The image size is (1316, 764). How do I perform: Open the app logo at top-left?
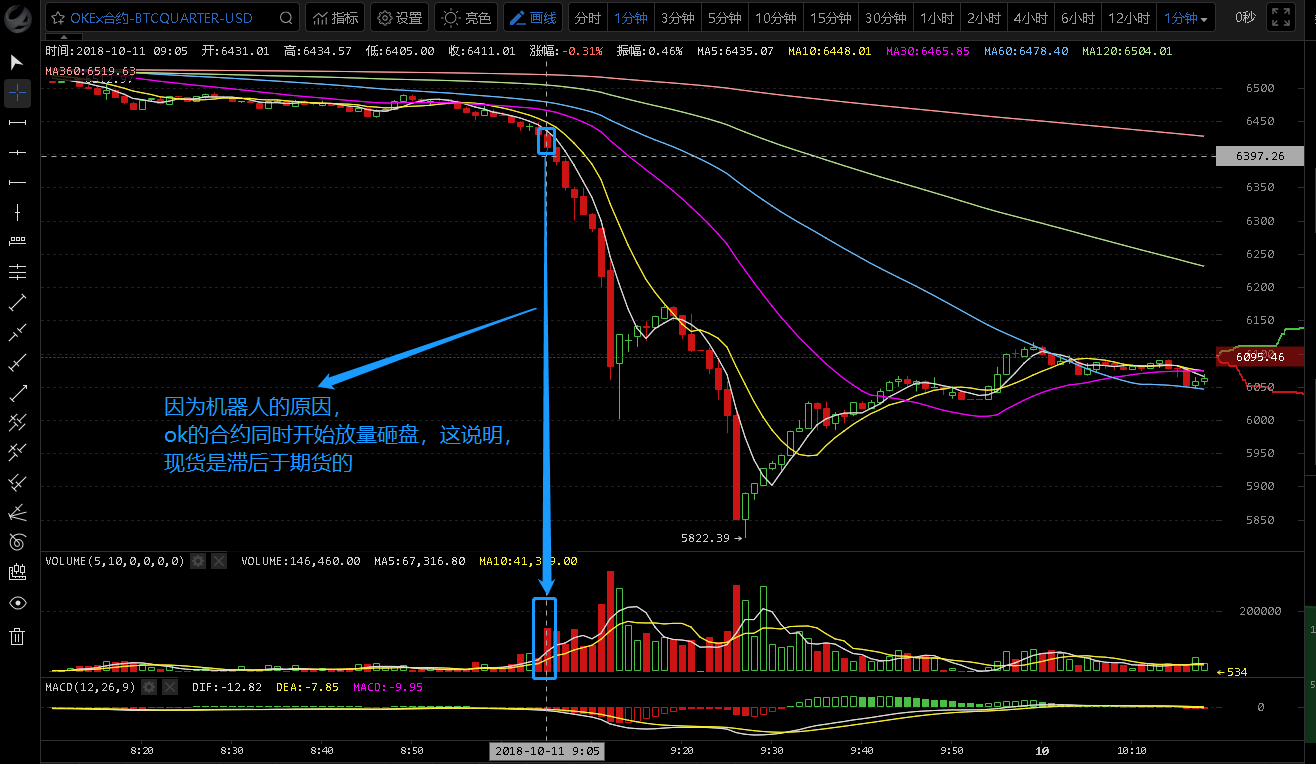point(19,18)
